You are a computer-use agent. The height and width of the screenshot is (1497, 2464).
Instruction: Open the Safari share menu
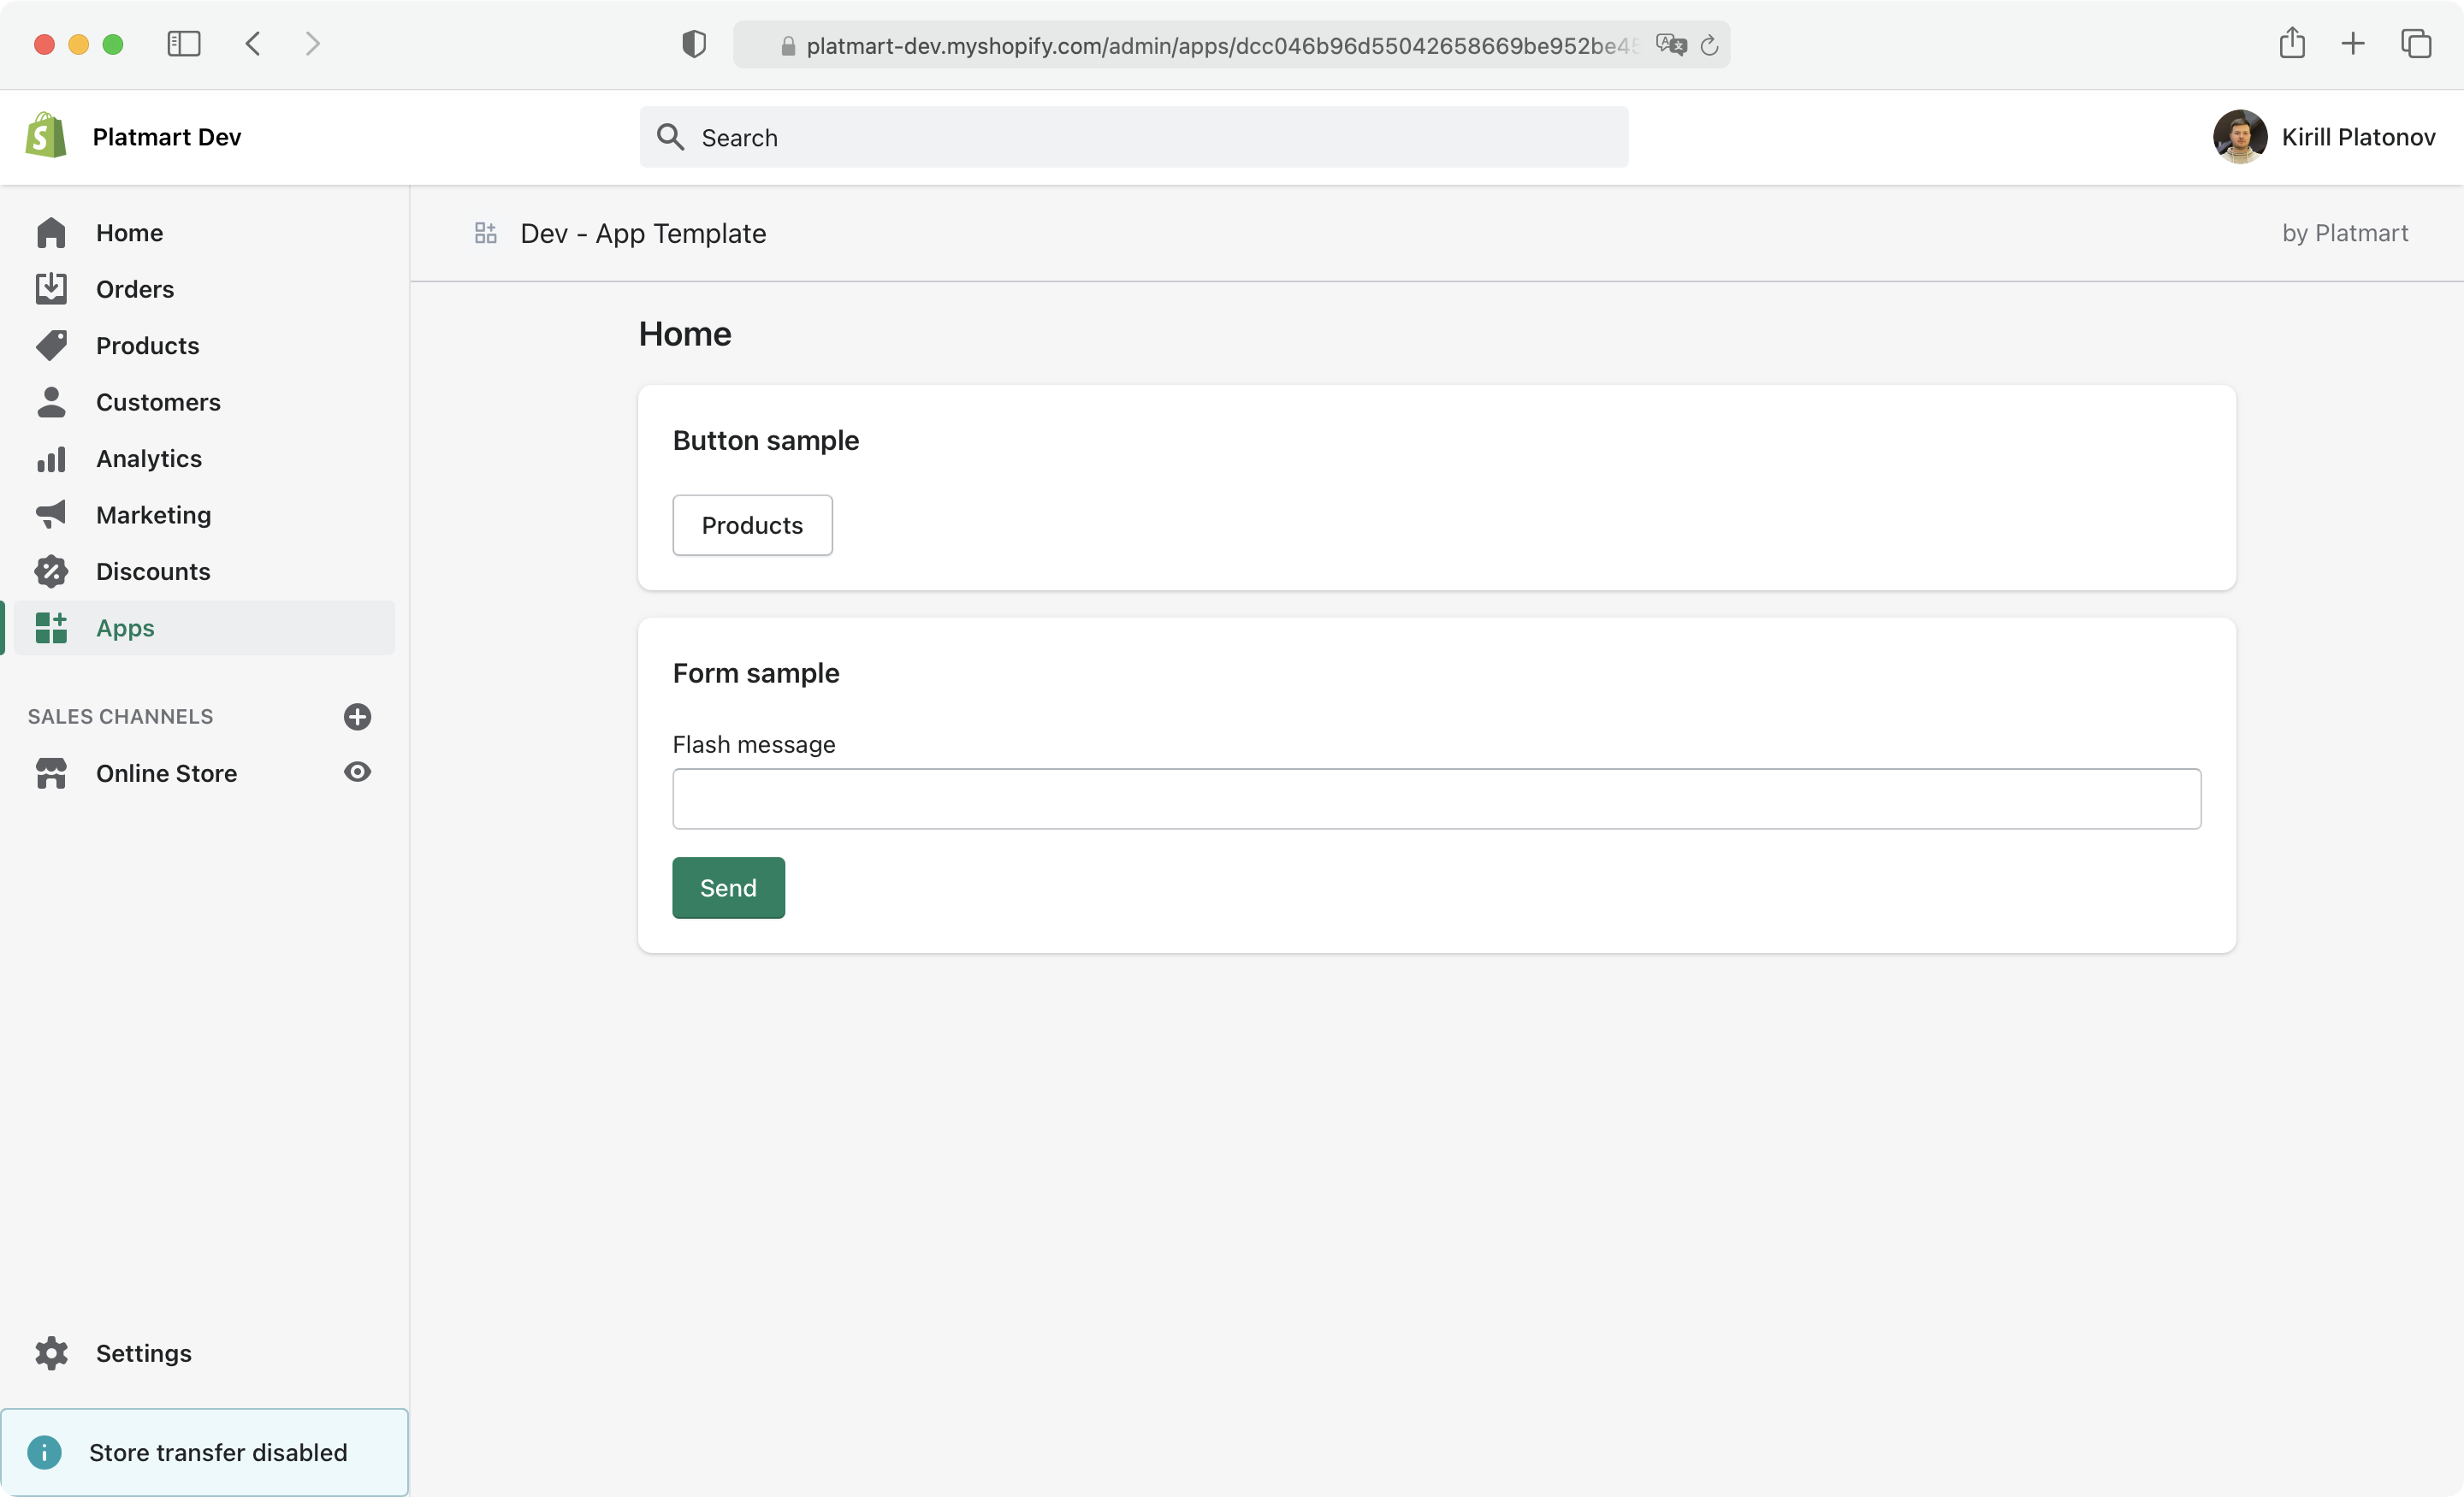(x=2292, y=44)
